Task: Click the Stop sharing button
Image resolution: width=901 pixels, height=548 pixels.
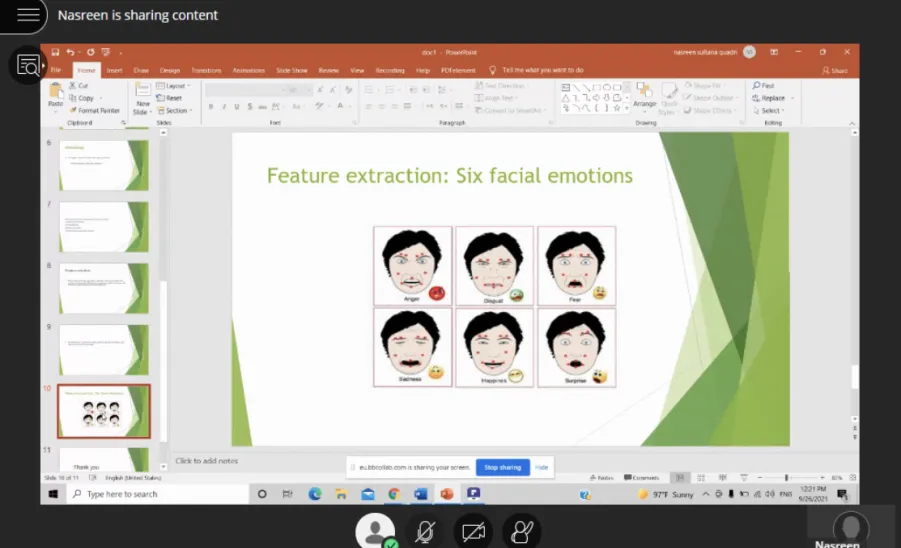Action: pos(502,467)
